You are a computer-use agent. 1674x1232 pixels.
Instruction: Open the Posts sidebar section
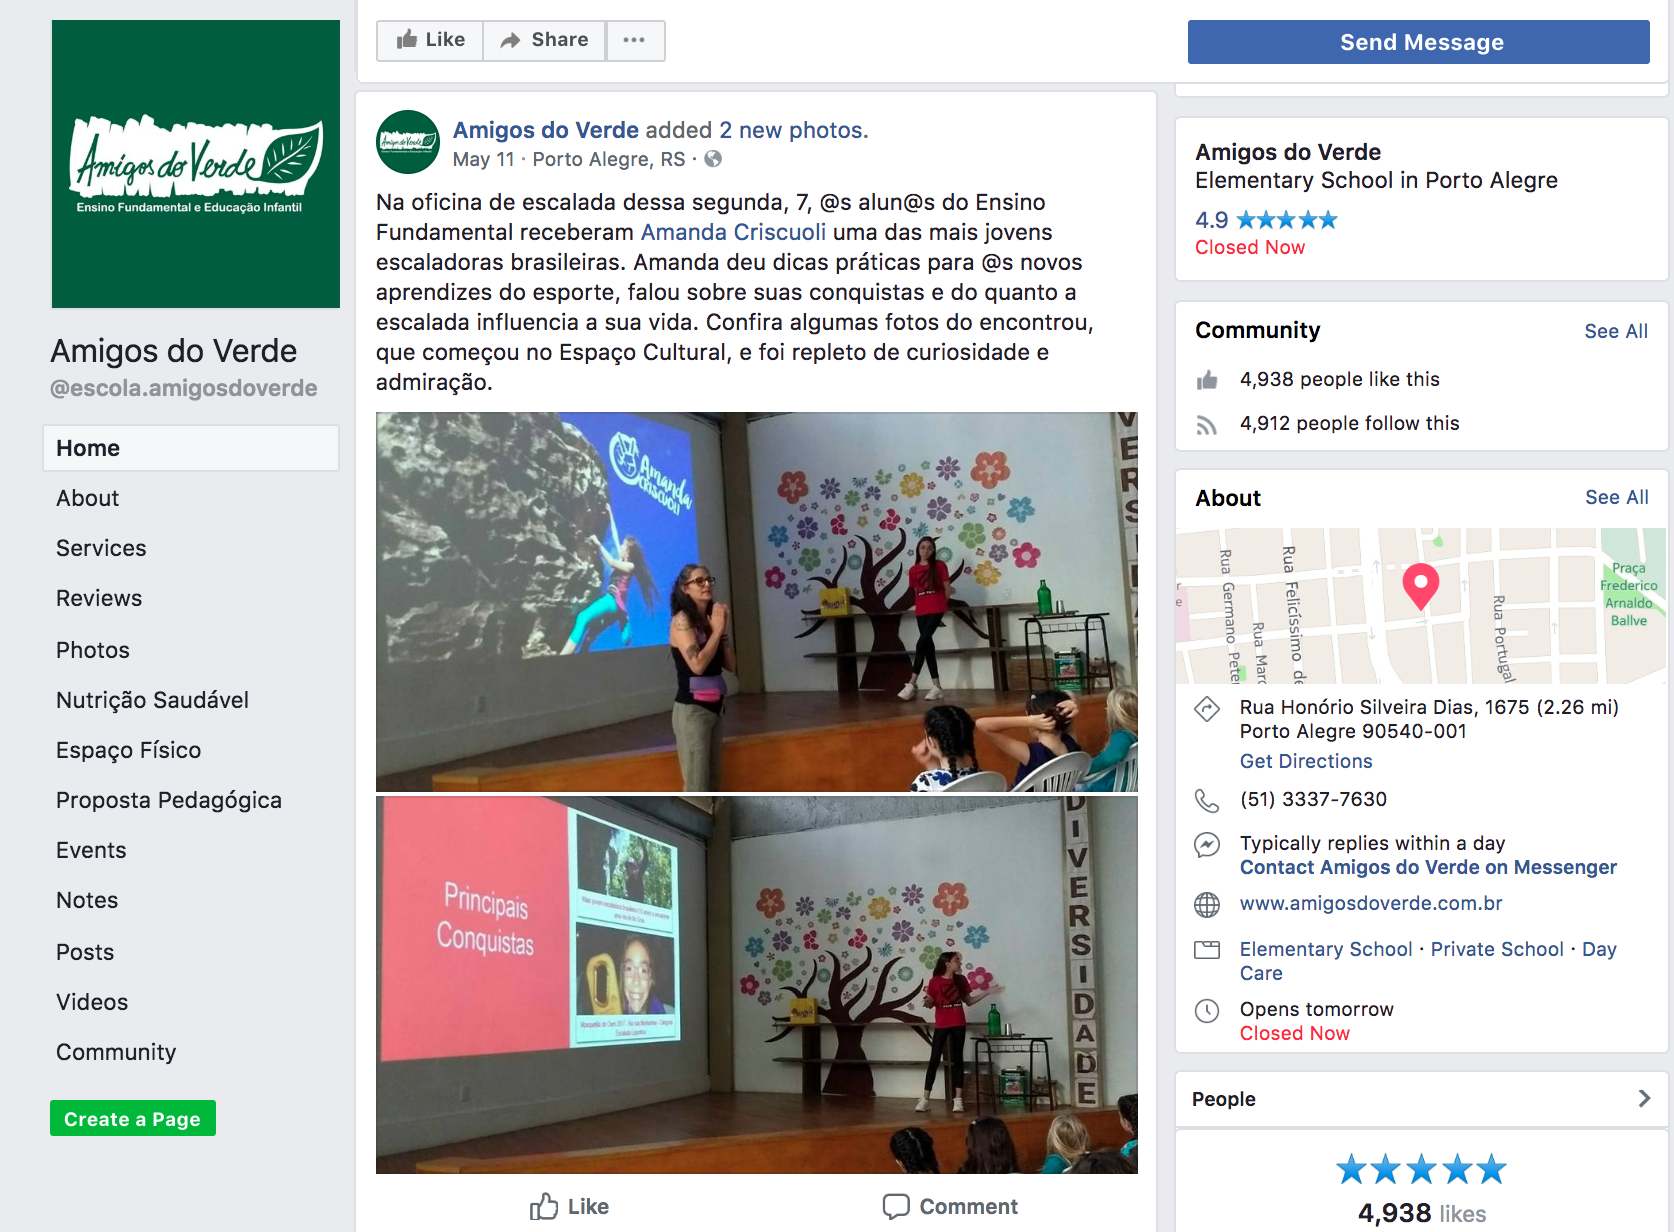pyautogui.click(x=85, y=952)
